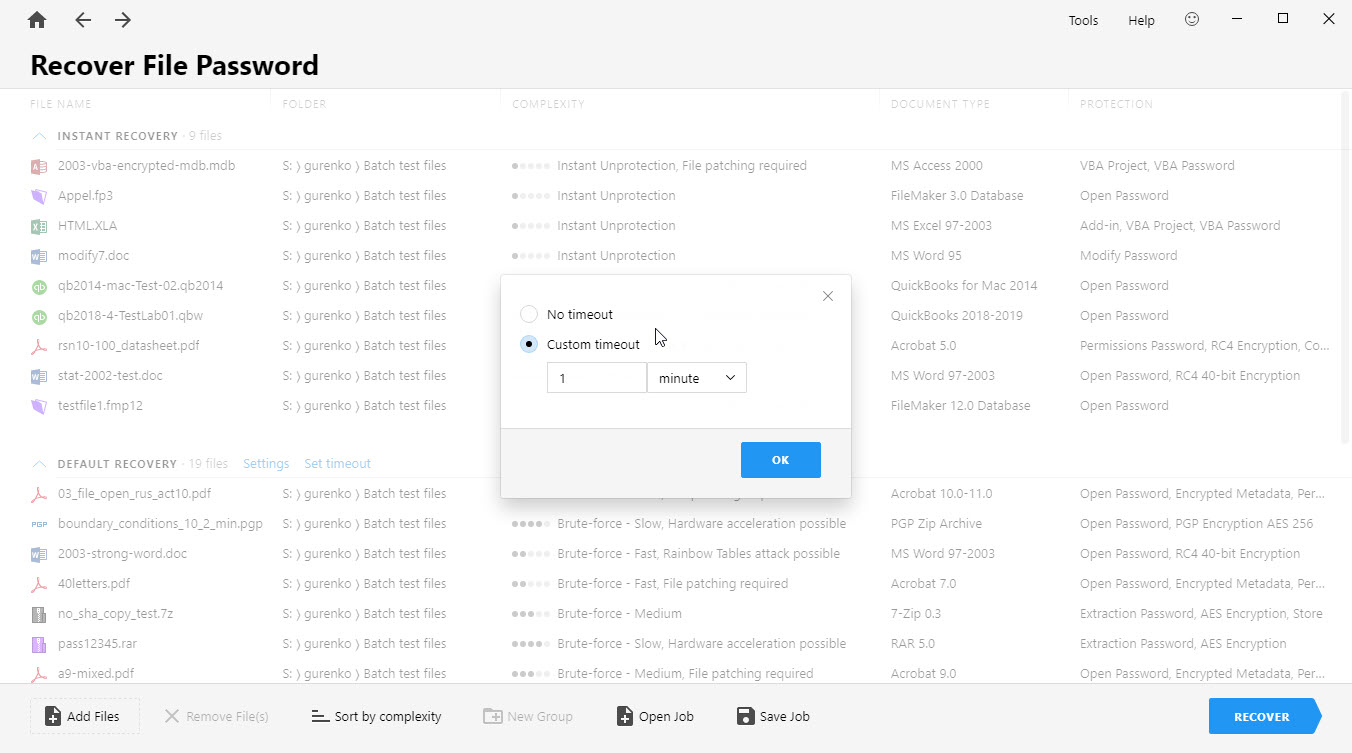Viewport: 1352px width, 753px height.
Task: Open the Tools menu
Action: tap(1083, 20)
